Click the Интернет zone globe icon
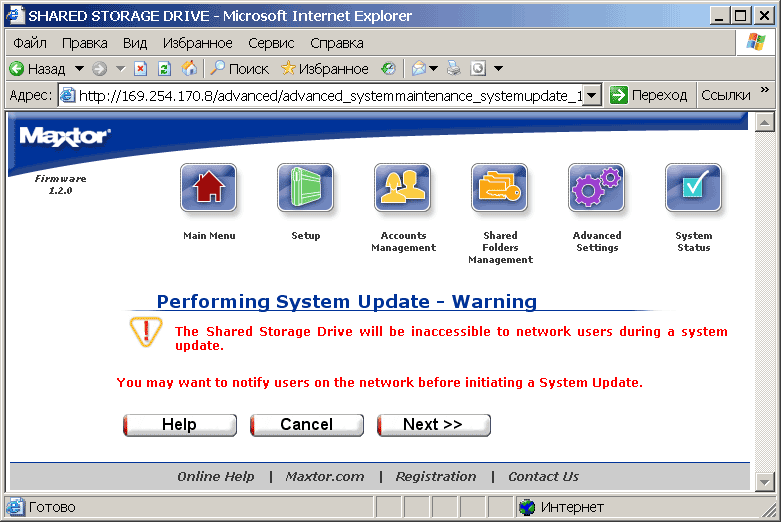 point(526,507)
